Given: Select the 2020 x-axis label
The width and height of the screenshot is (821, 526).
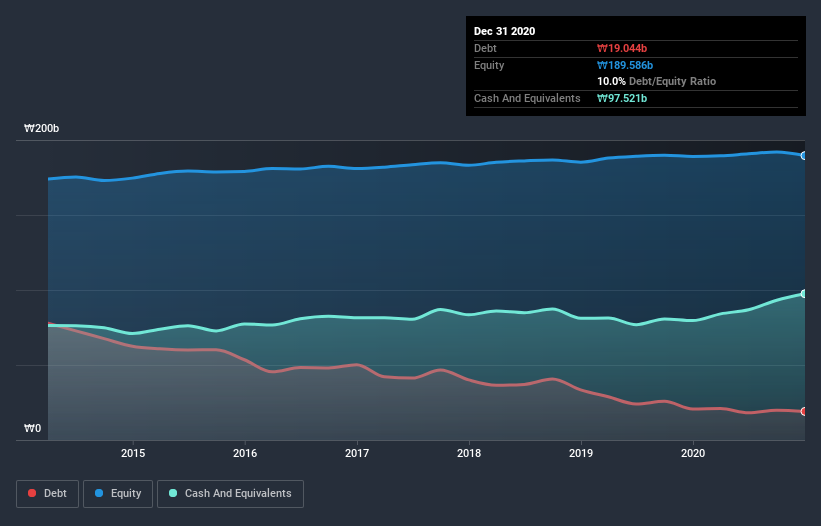Looking at the screenshot, I should coord(694,453).
